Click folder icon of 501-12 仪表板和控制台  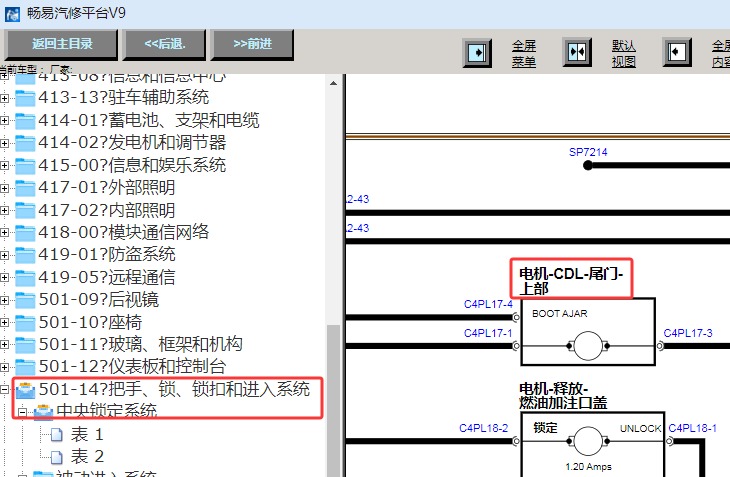click(25, 367)
